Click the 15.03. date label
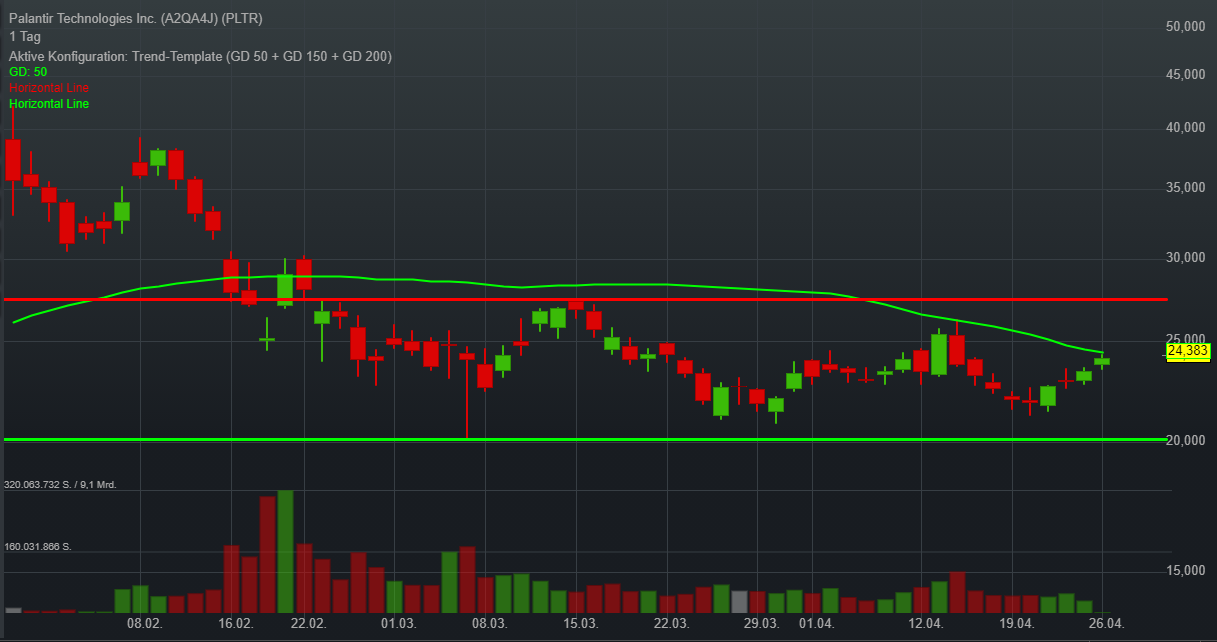1217x642 pixels. coord(580,624)
